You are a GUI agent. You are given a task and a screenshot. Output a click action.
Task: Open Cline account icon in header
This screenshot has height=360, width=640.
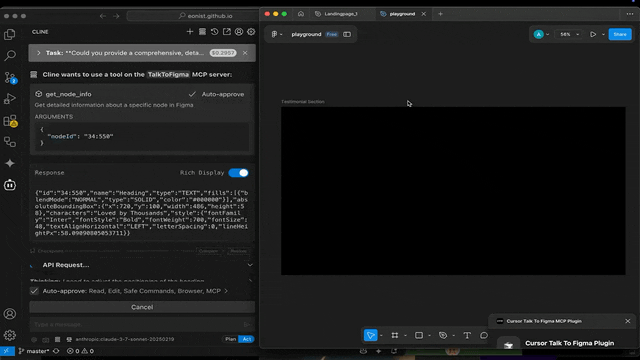point(239,31)
